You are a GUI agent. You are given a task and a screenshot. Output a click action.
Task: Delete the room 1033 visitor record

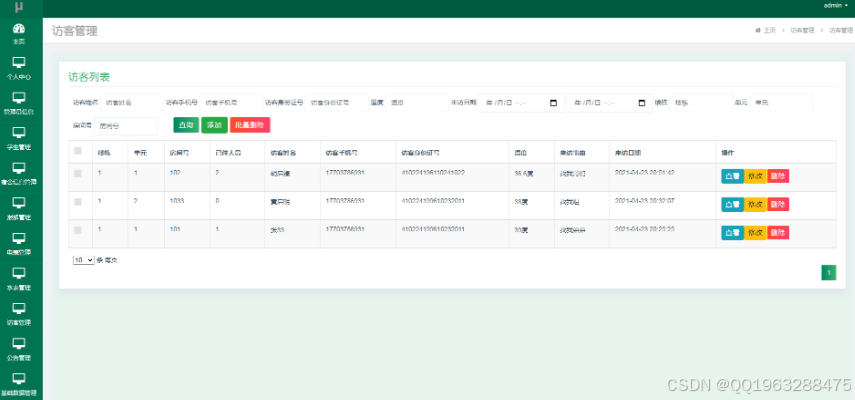(778, 204)
